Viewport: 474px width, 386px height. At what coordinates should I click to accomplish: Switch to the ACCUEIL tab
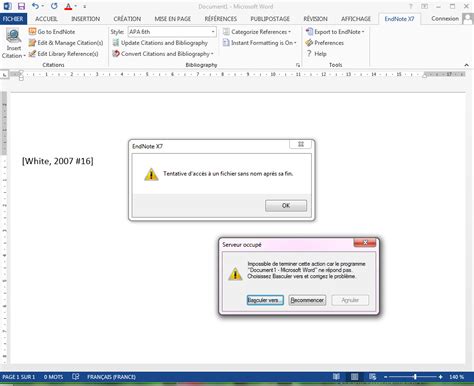point(46,19)
